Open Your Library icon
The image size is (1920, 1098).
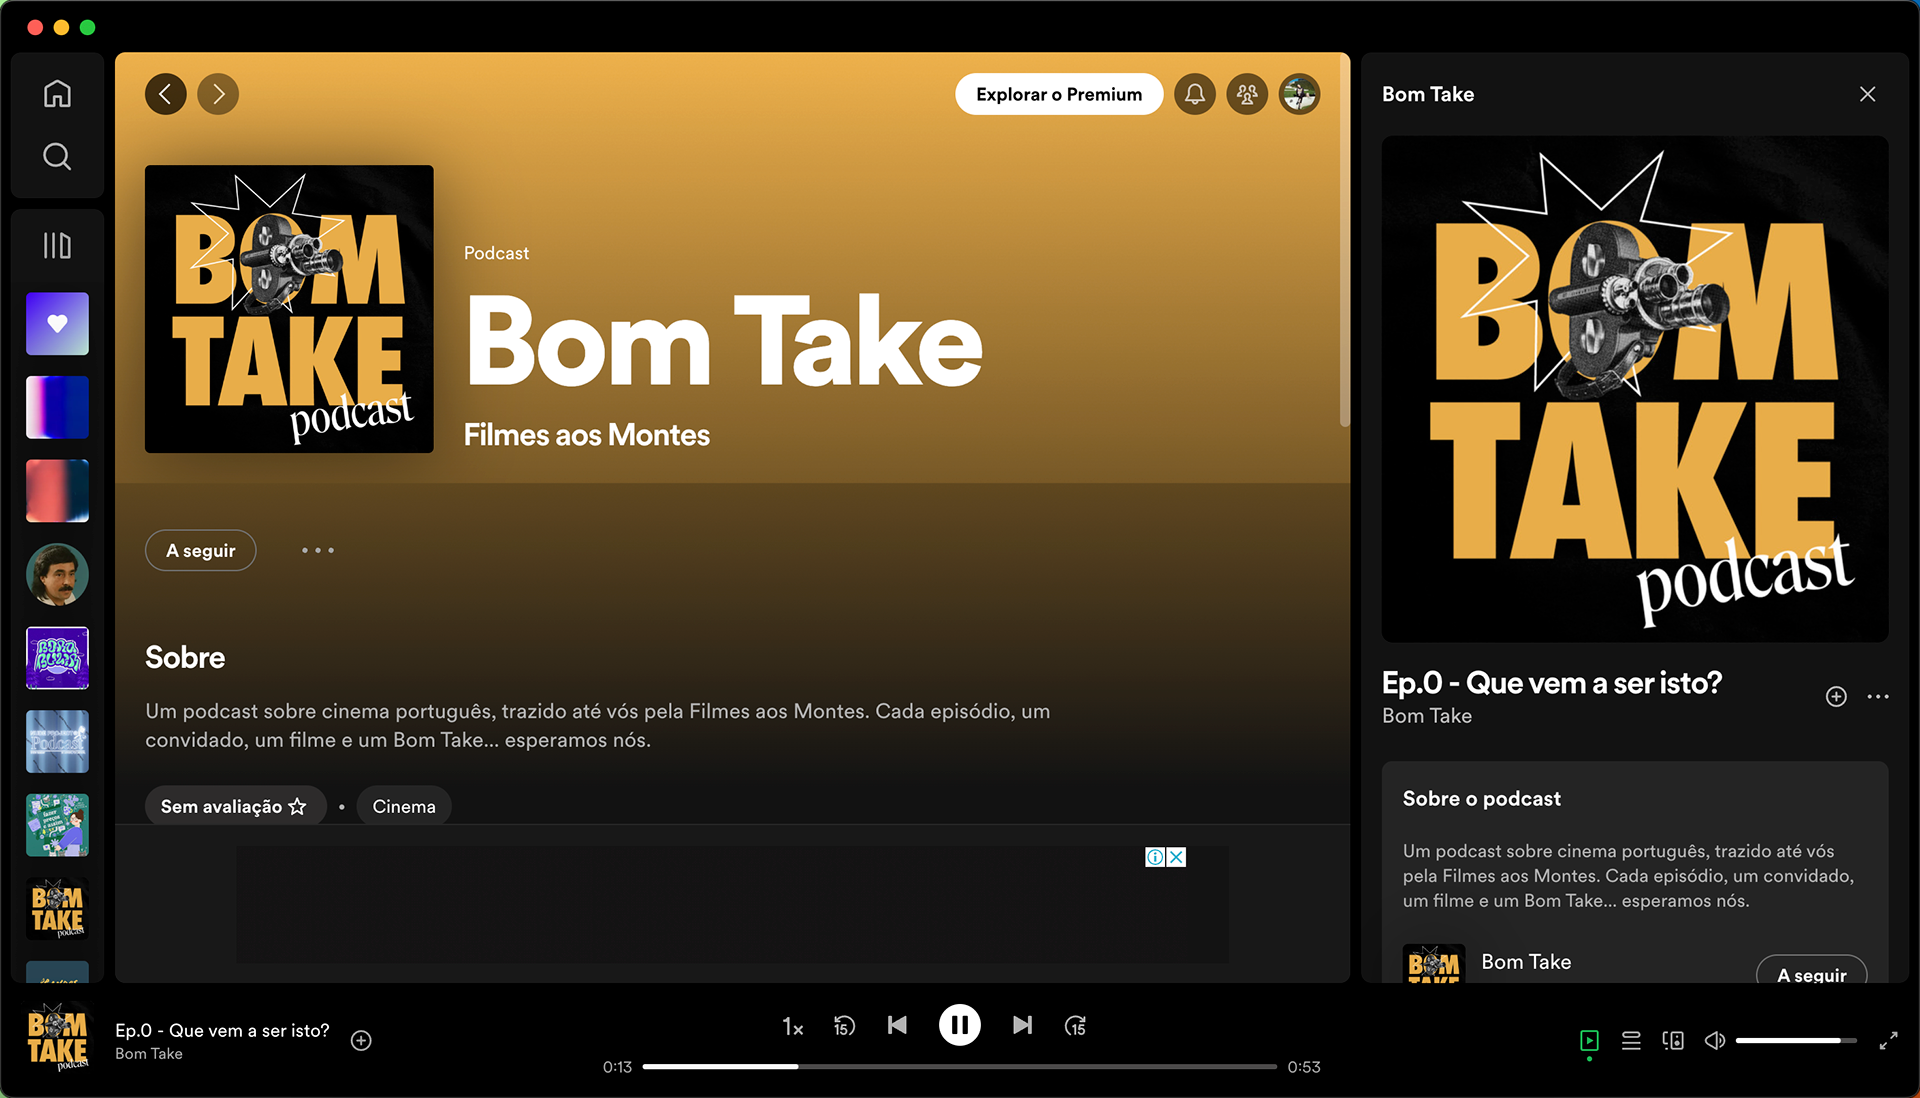pos(57,245)
